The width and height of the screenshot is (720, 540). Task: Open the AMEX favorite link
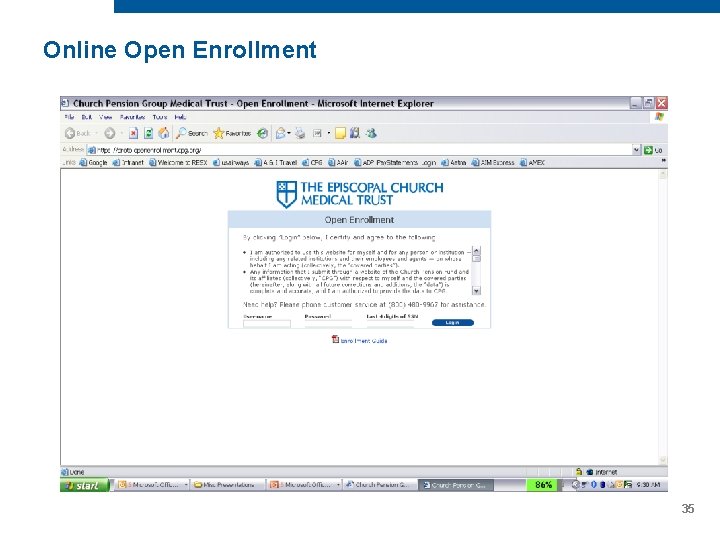coord(532,163)
